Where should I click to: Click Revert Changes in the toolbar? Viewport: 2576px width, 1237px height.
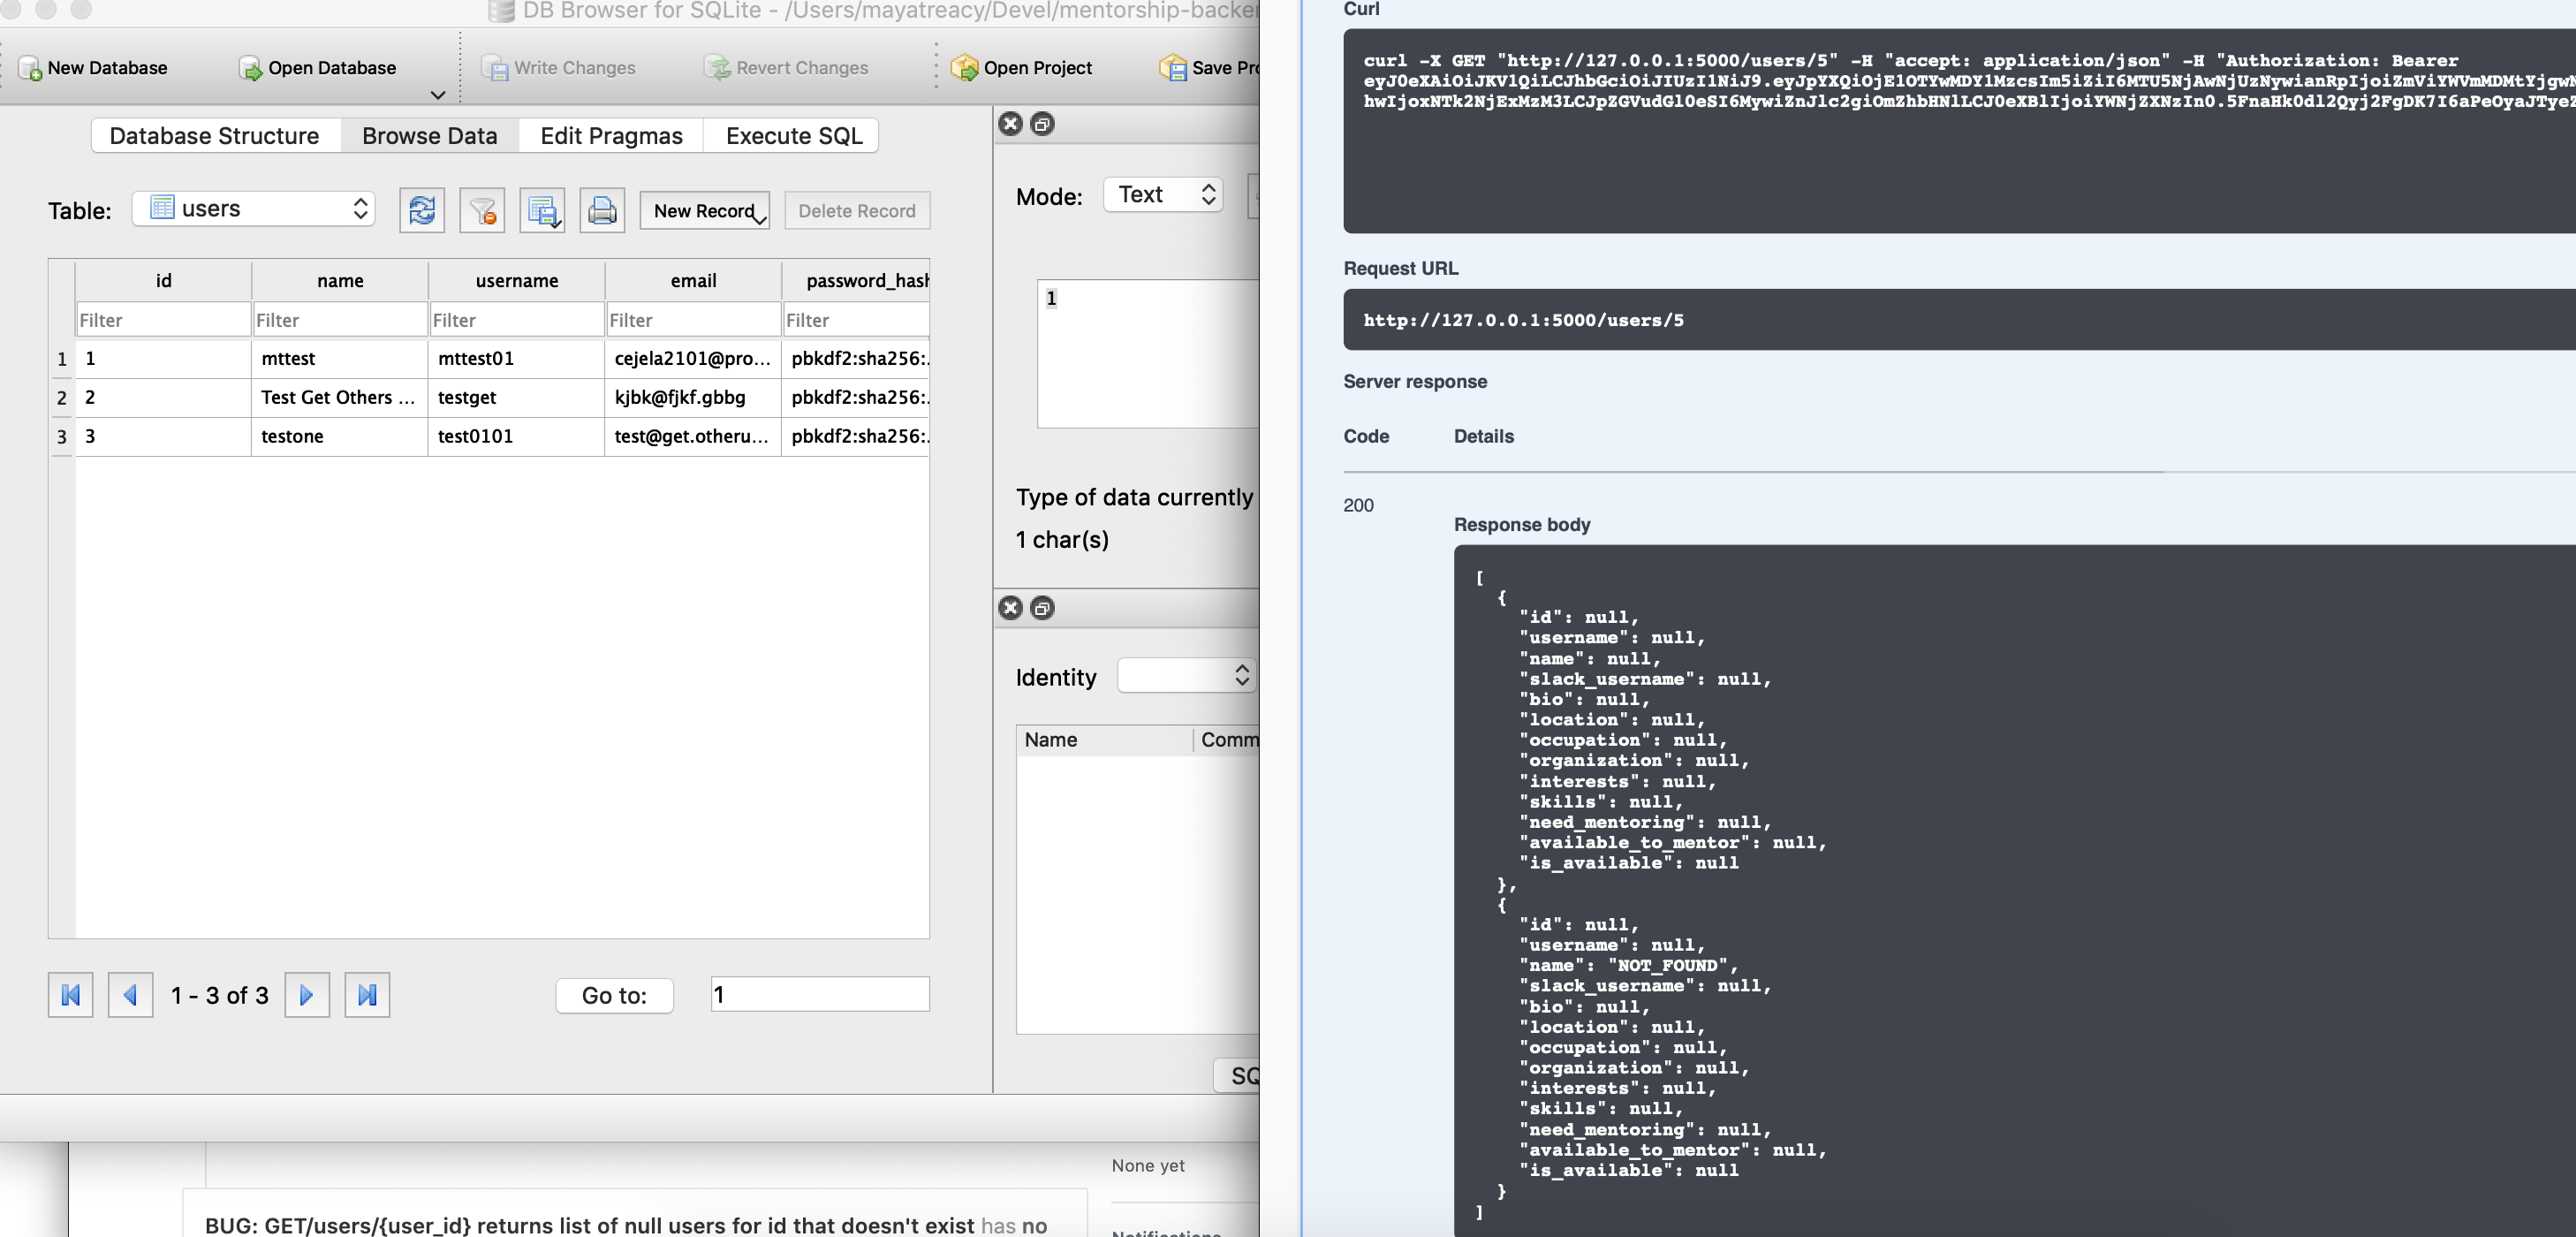pos(786,67)
